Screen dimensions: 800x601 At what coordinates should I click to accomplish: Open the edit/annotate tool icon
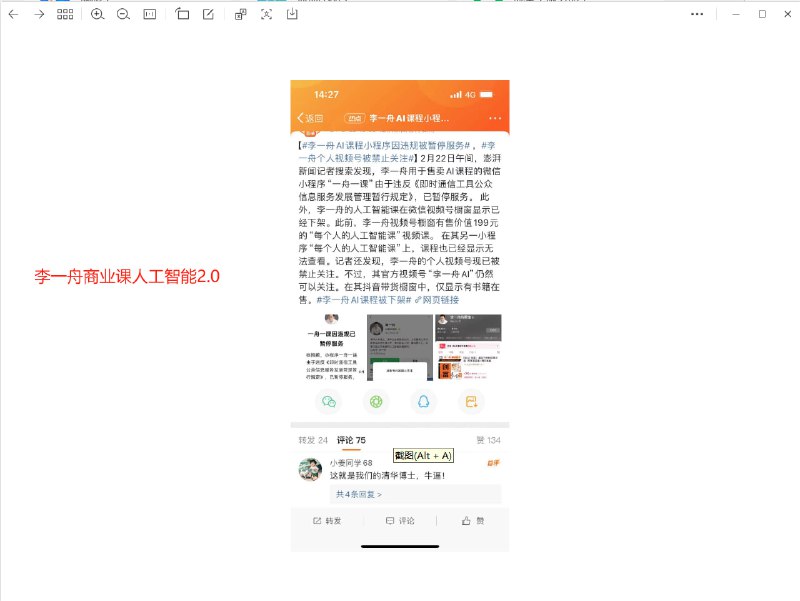[x=210, y=15]
